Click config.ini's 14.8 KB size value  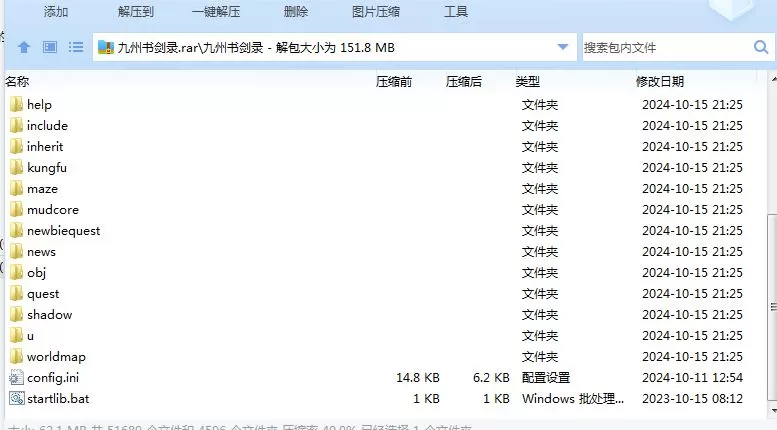(x=418, y=377)
